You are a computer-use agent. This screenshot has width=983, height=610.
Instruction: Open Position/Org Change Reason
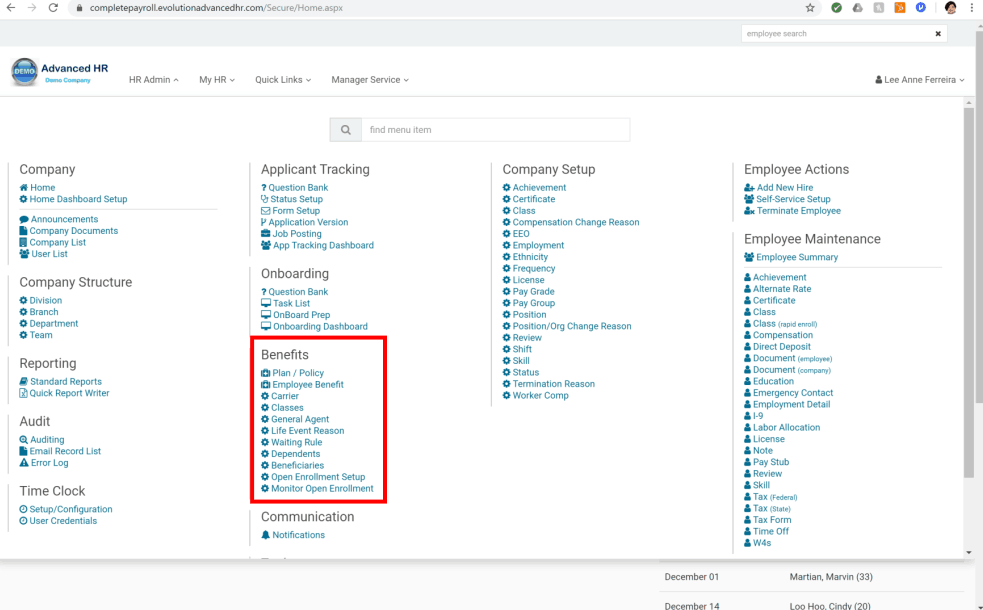point(572,326)
